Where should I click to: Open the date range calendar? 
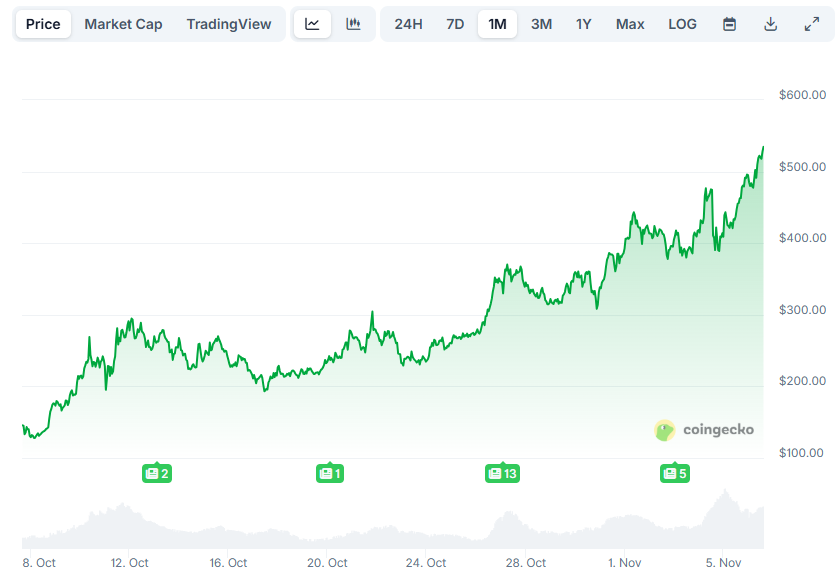pos(729,23)
